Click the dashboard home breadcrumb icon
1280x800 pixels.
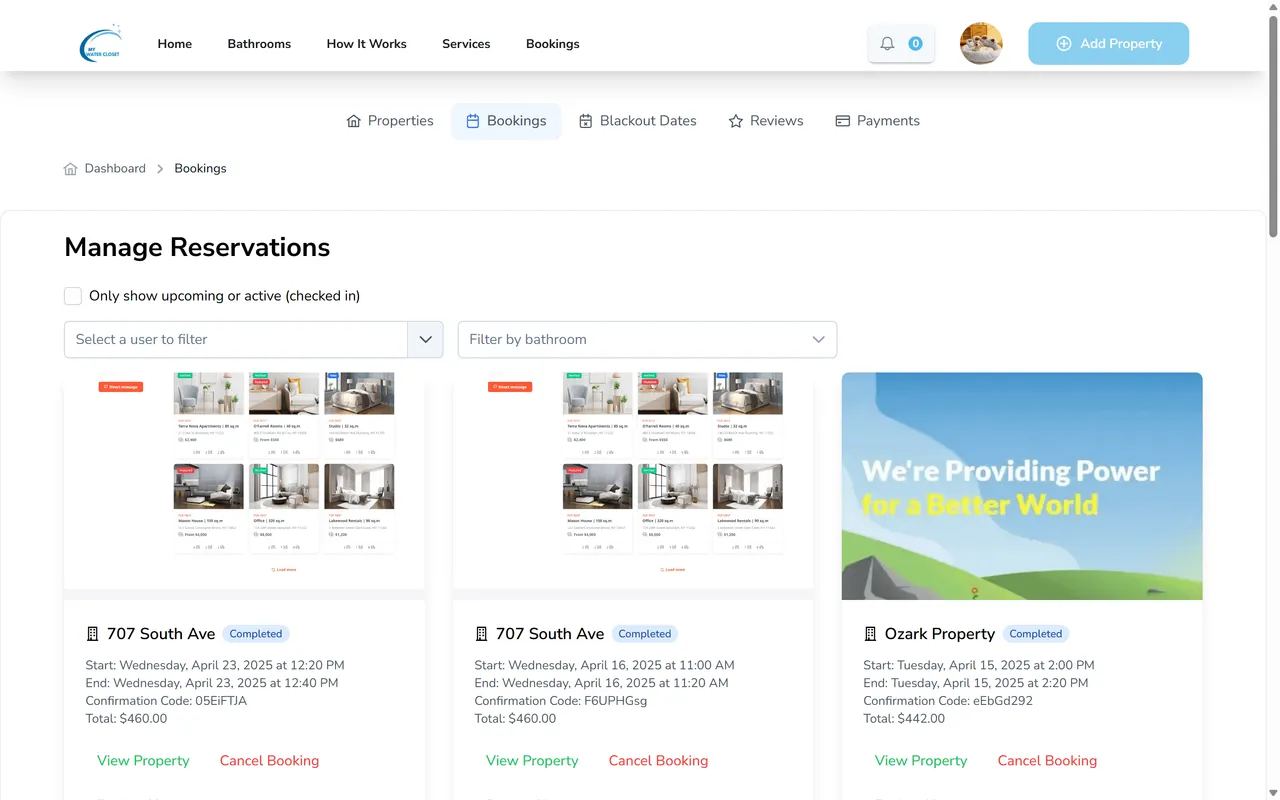[x=70, y=169]
